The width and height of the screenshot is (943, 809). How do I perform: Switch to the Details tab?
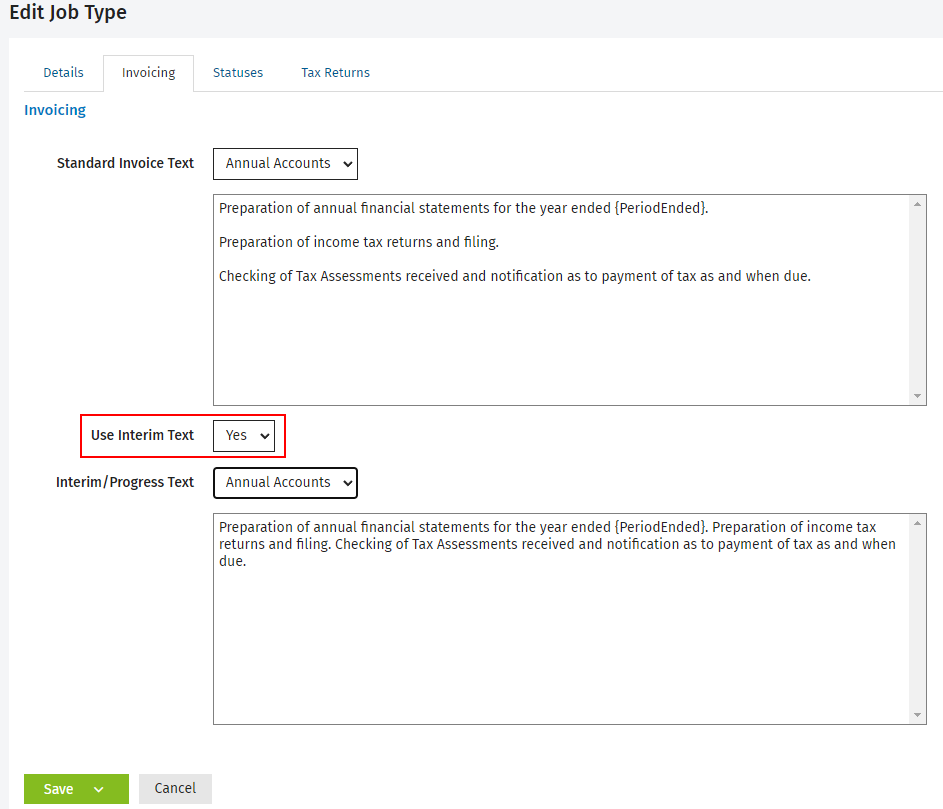[x=62, y=72]
